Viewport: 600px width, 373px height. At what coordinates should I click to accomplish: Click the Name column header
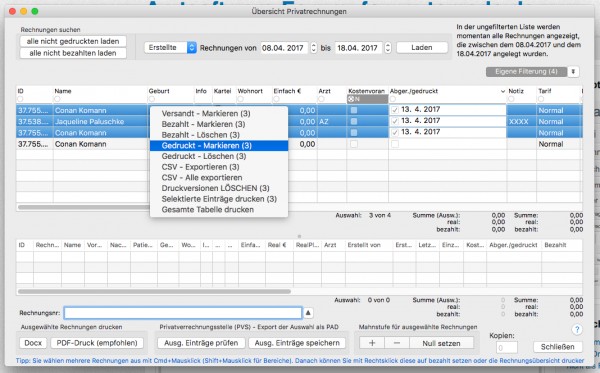[x=63, y=91]
